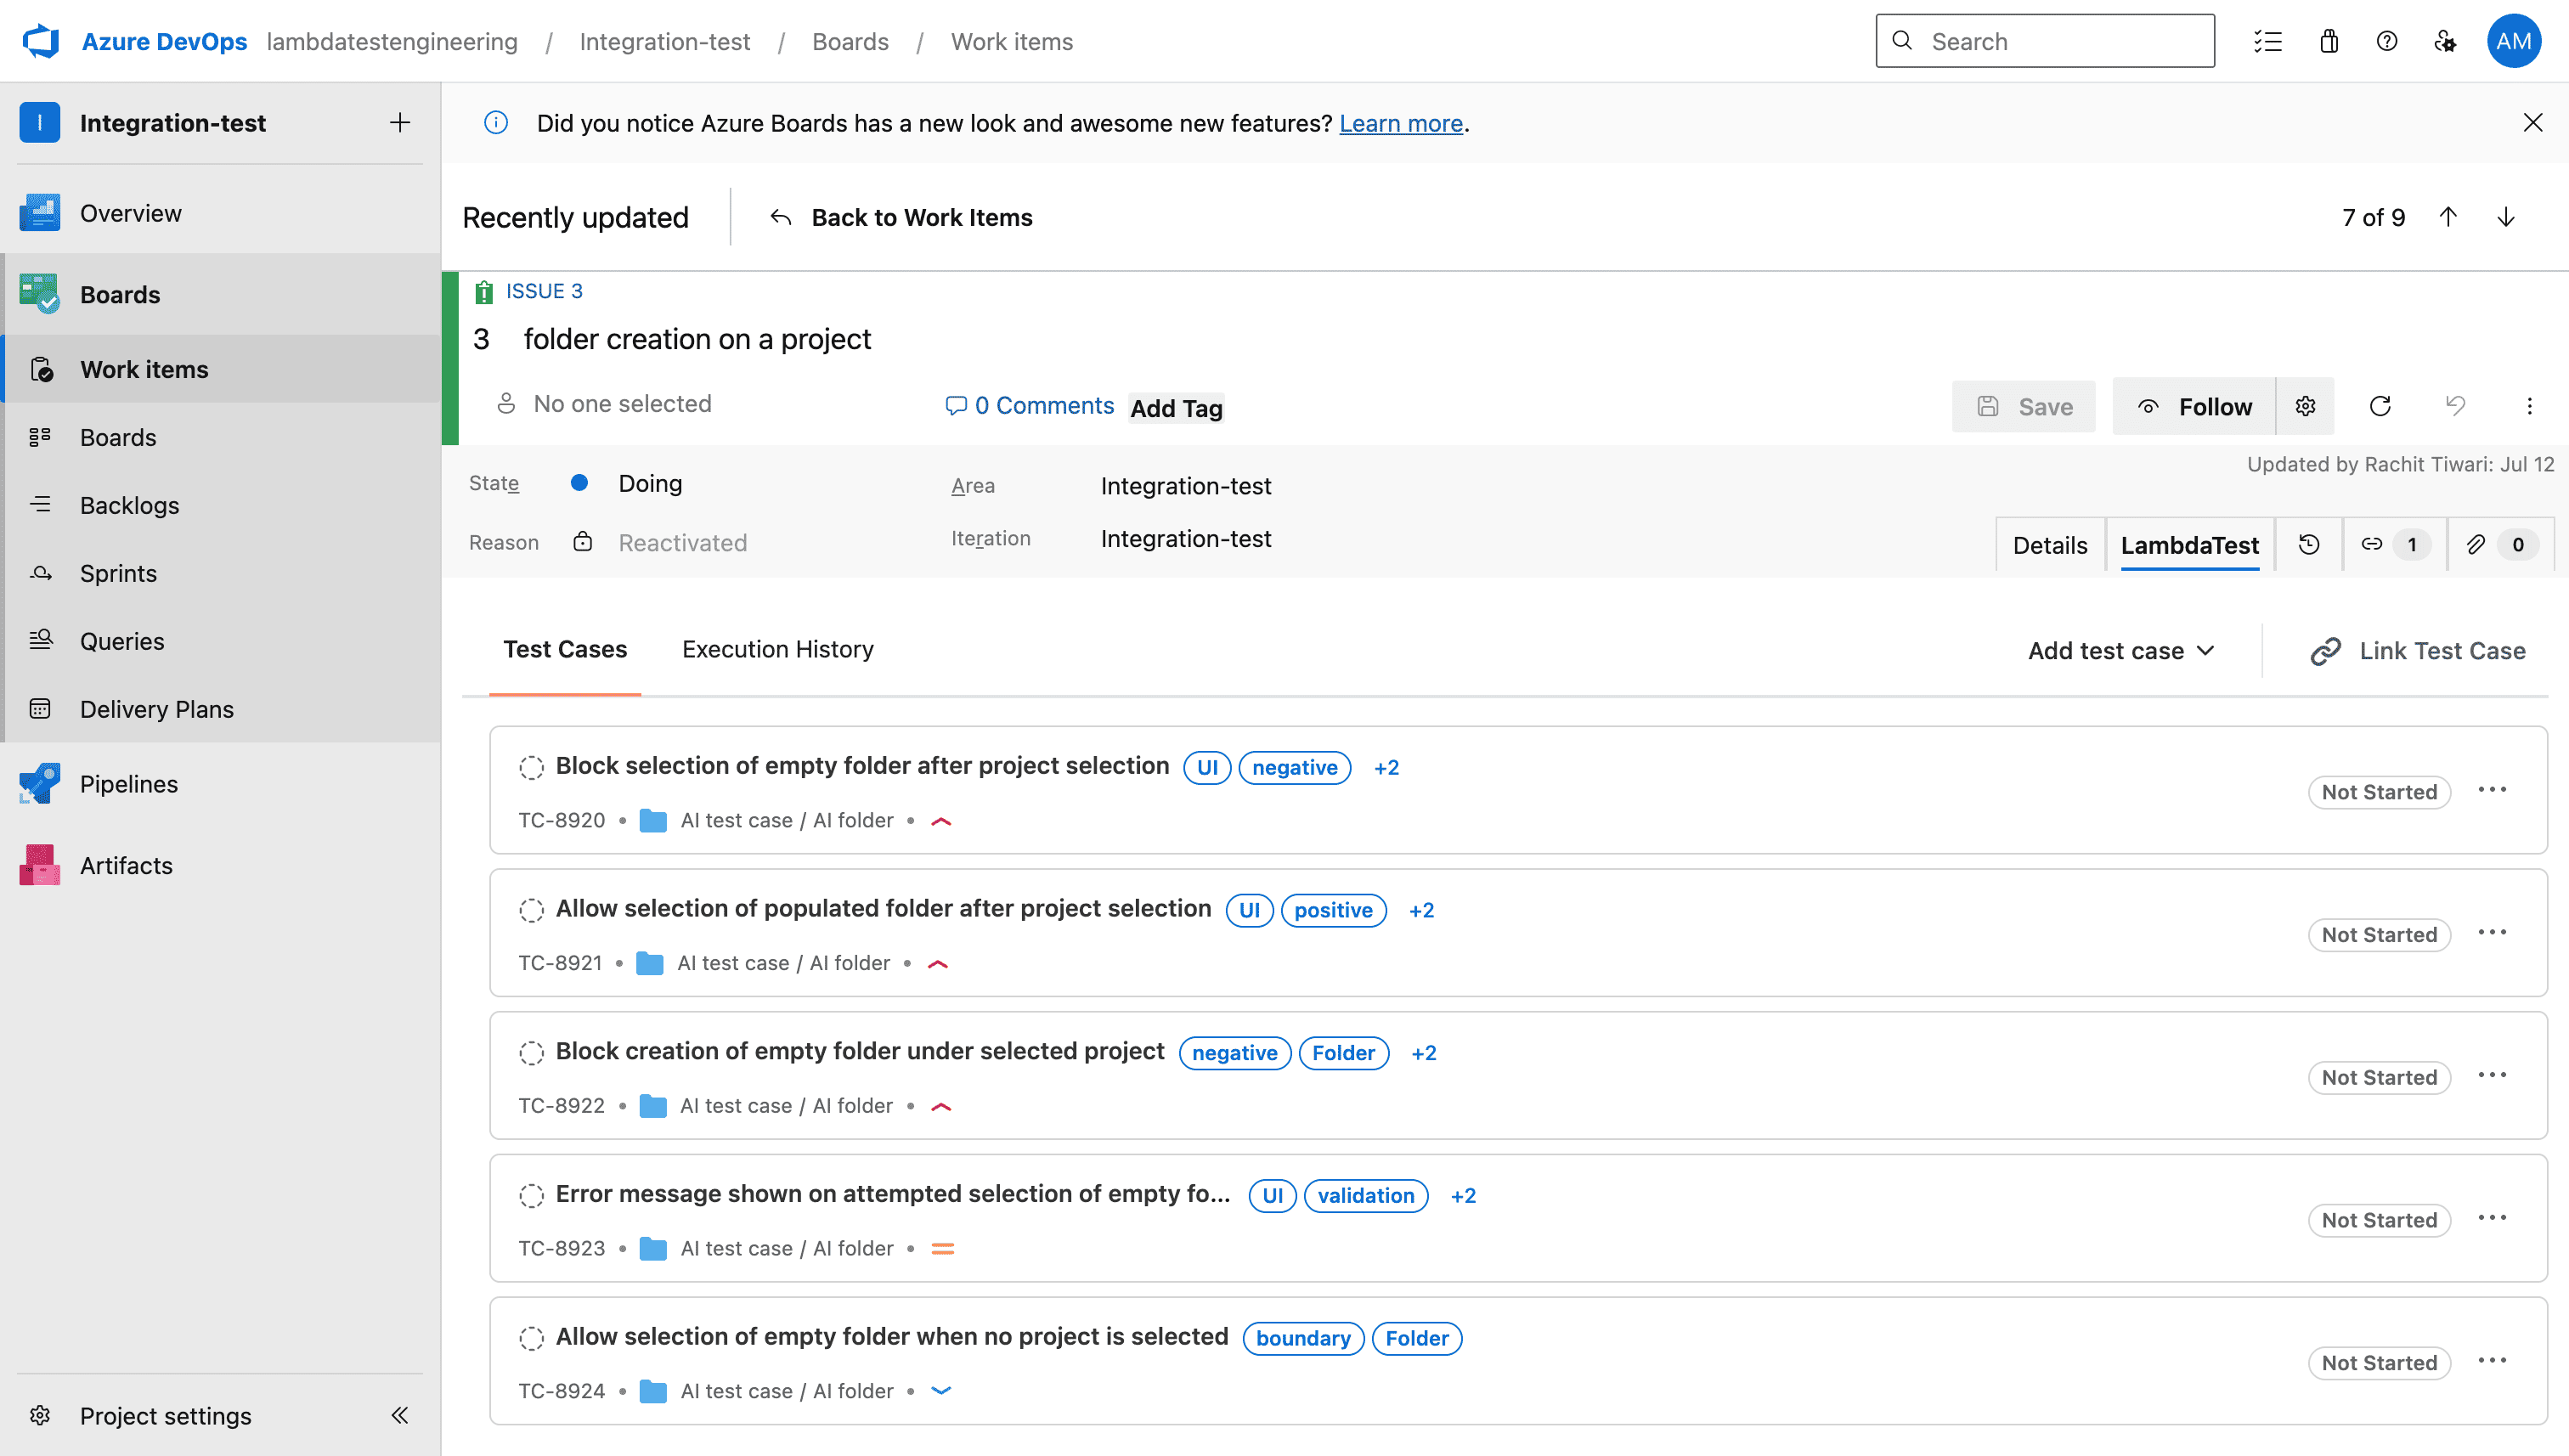Screen dimensions: 2569x1456
Task: Click the Search input field
Action: pos(2044,41)
